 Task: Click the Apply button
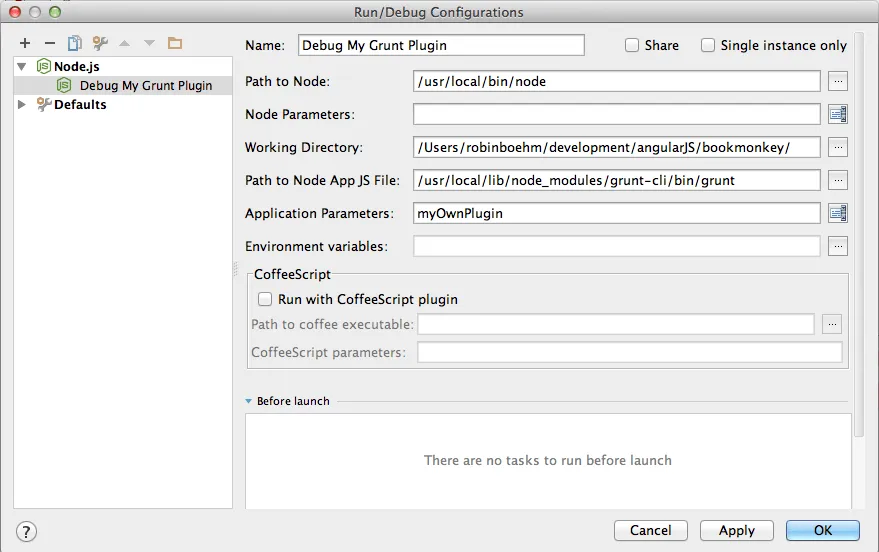click(737, 530)
